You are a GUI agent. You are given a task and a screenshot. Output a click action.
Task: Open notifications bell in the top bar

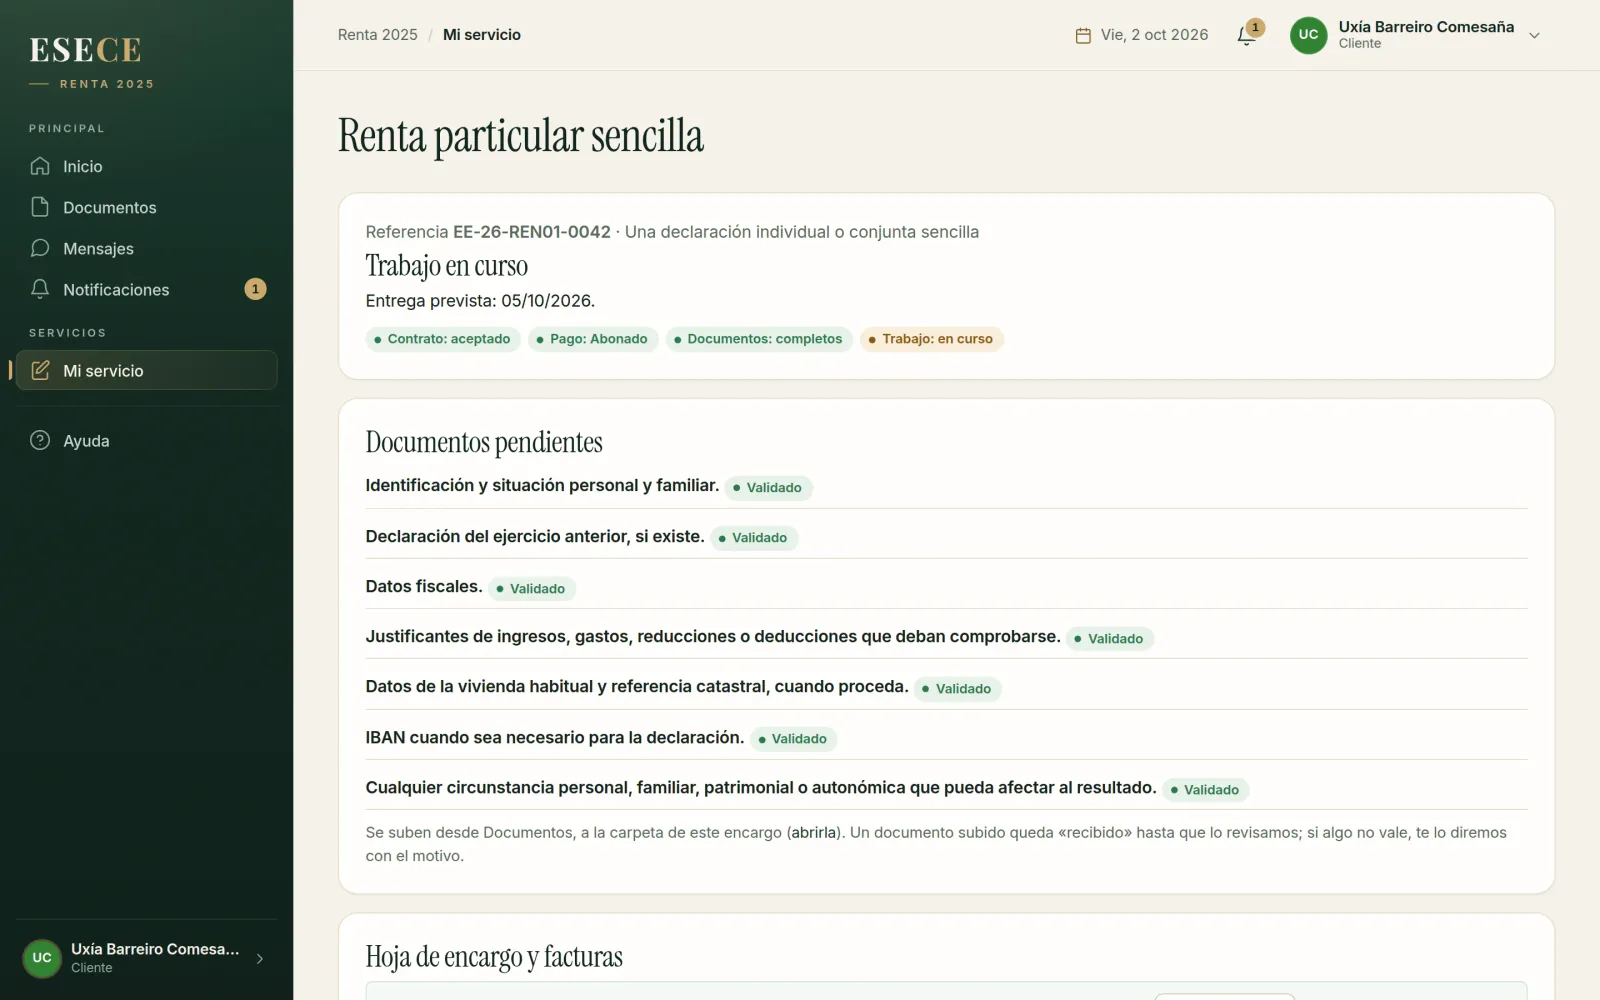[1246, 35]
